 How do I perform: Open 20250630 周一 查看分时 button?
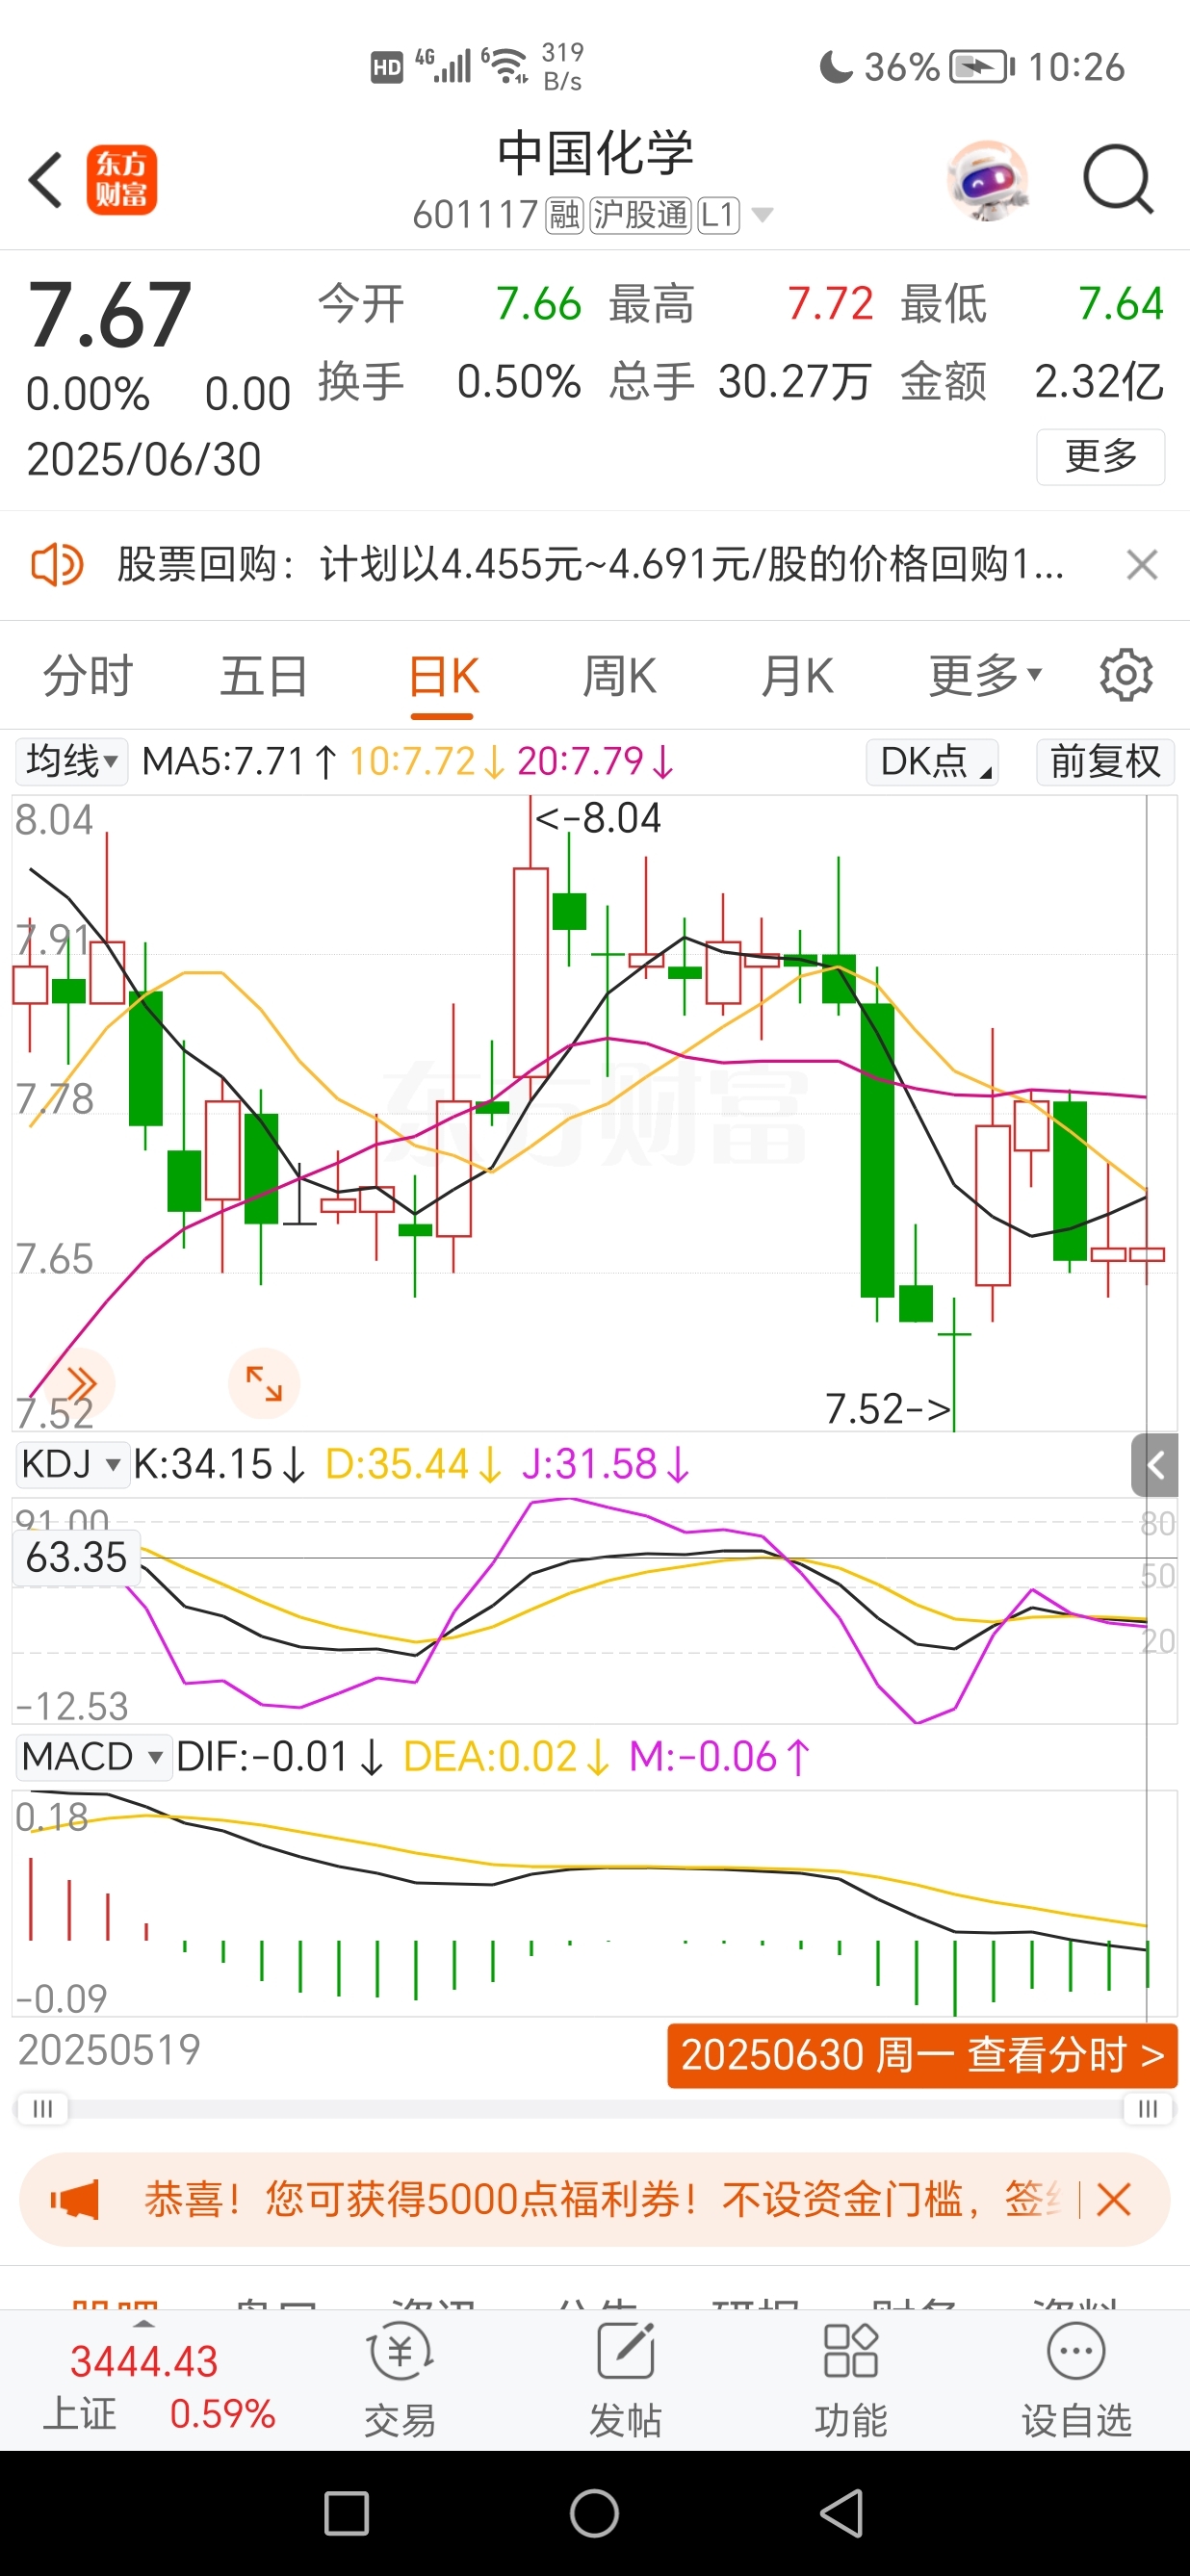(x=922, y=2056)
